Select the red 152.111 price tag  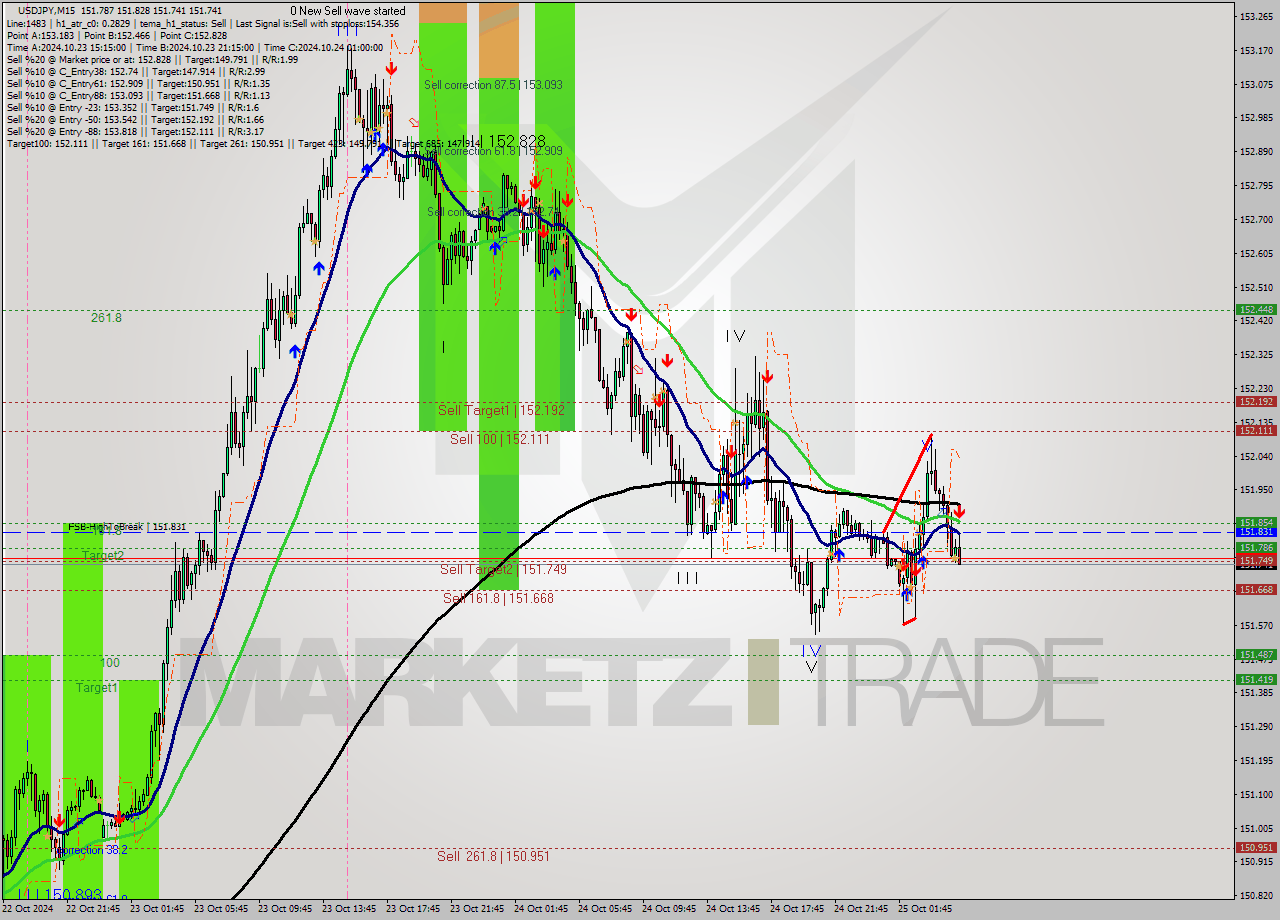(1256, 431)
